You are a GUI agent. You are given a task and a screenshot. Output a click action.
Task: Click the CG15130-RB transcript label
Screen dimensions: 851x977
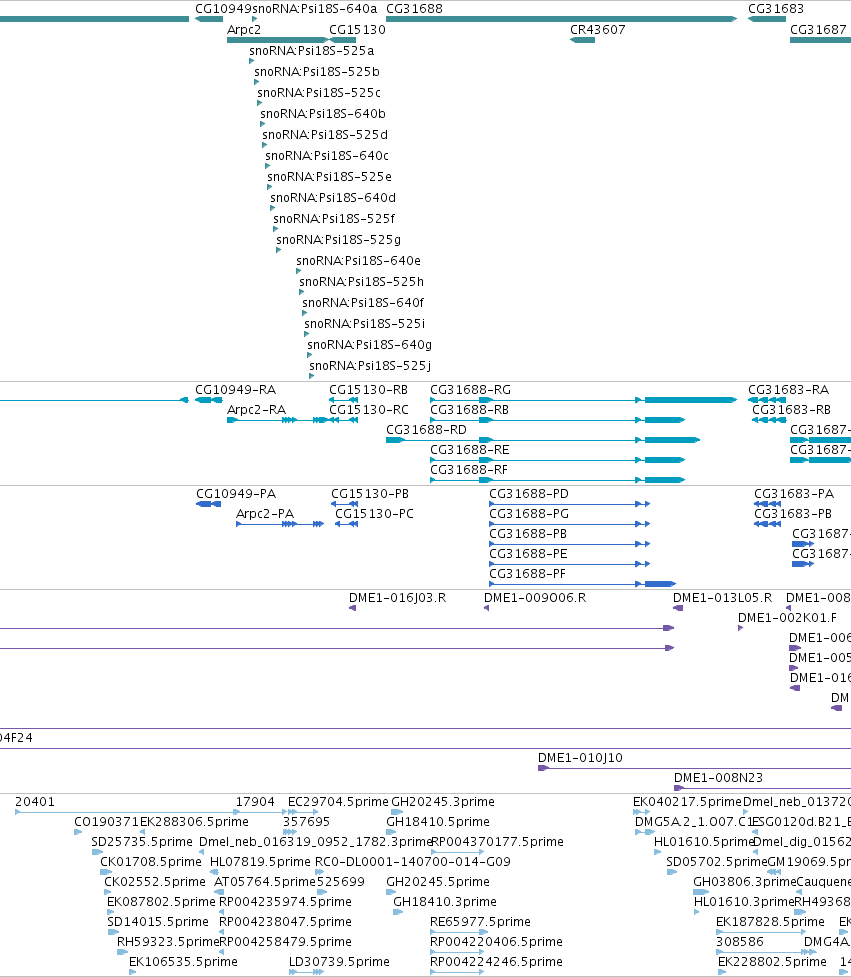point(368,390)
